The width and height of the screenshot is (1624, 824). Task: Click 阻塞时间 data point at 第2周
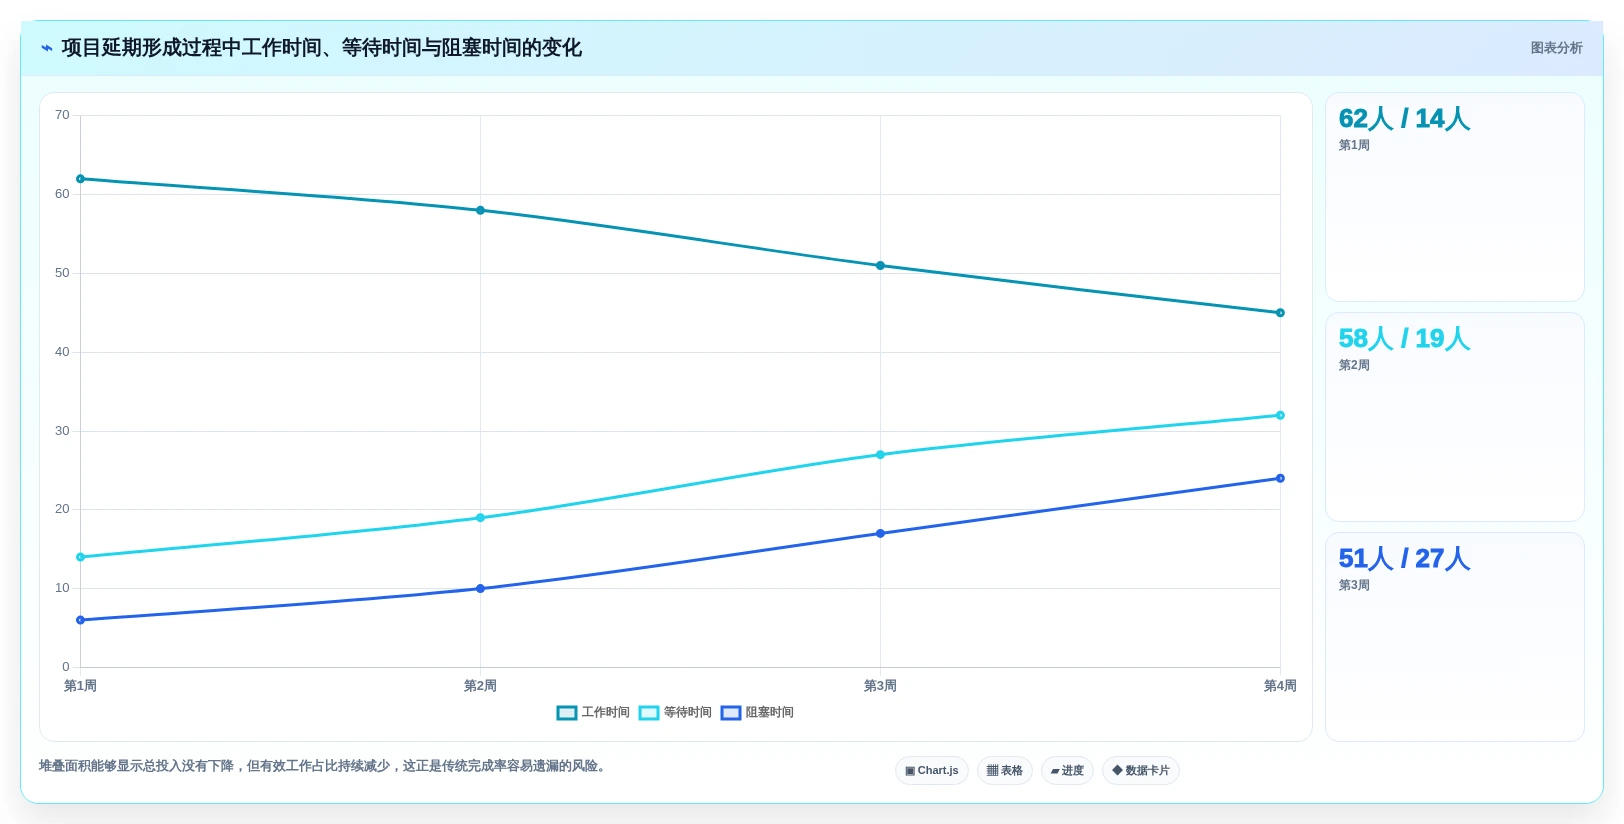pyautogui.click(x=480, y=589)
